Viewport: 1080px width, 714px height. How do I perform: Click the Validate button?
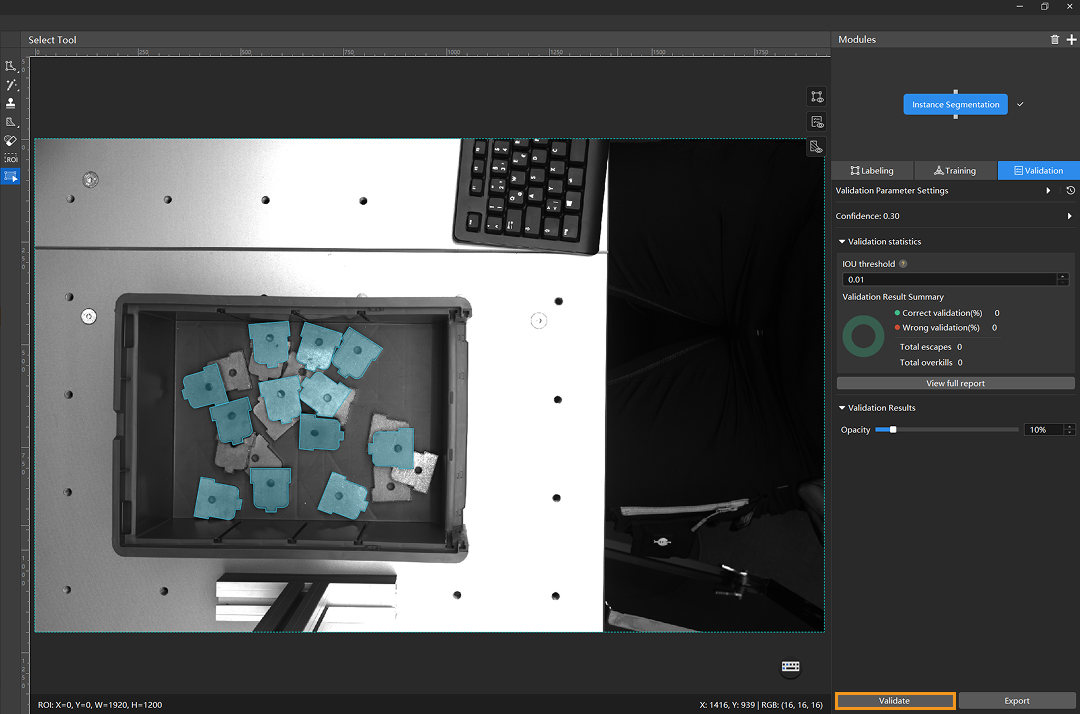click(x=895, y=701)
